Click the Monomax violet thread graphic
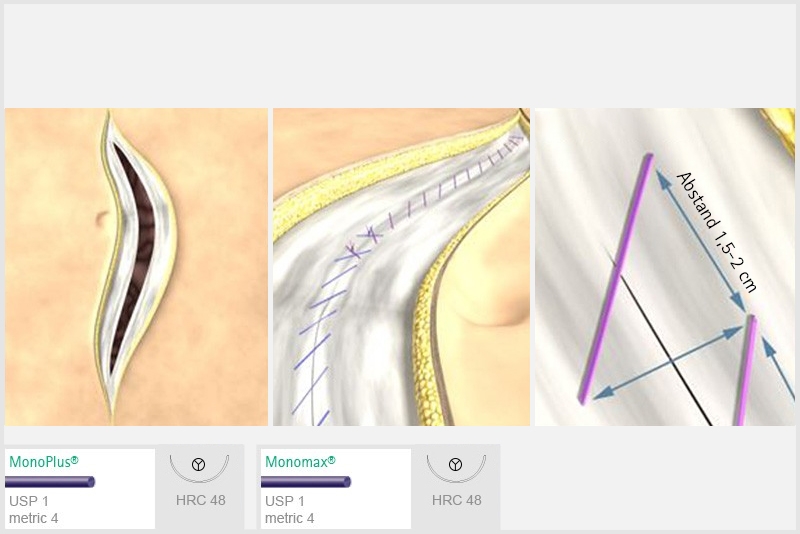 pos(306,481)
